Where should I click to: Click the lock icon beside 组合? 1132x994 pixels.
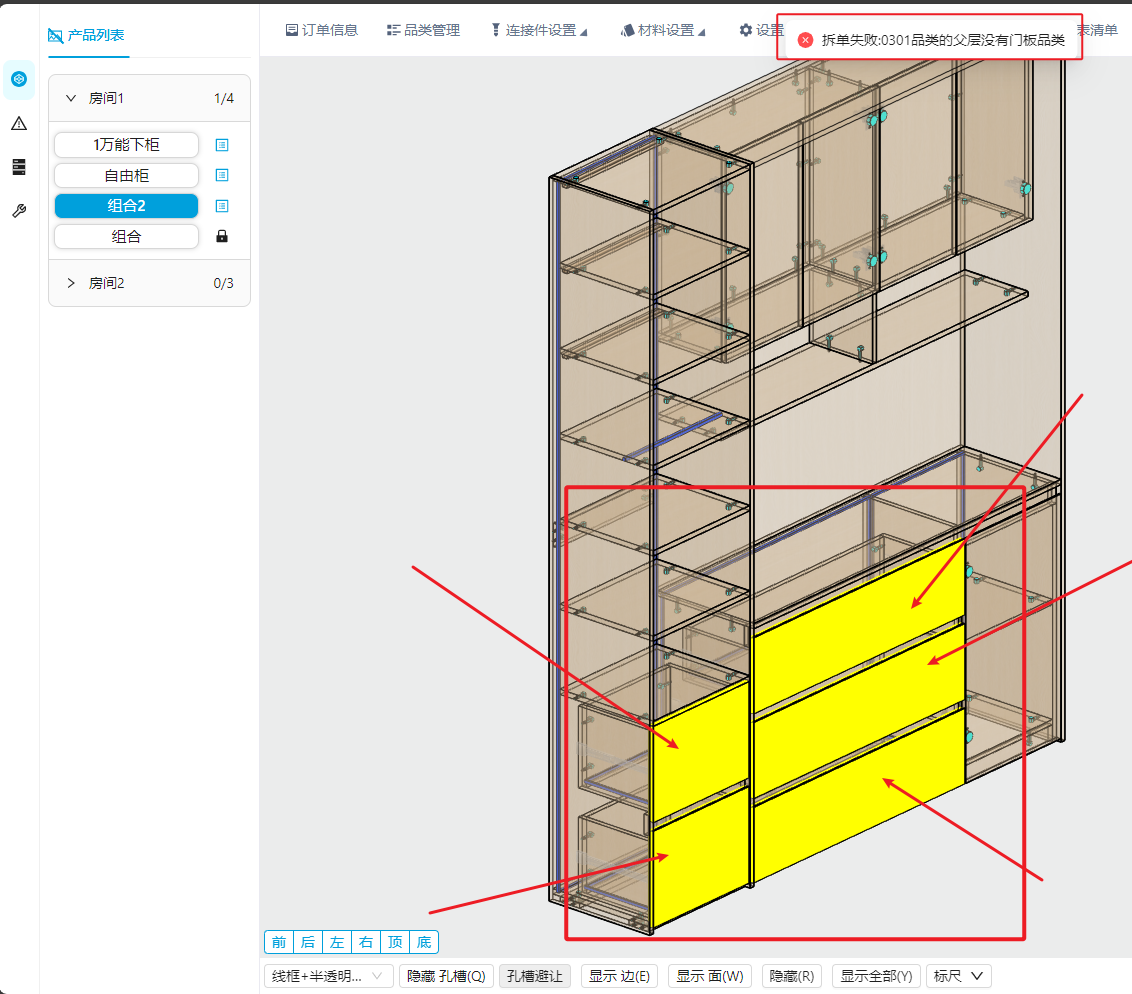(222, 237)
